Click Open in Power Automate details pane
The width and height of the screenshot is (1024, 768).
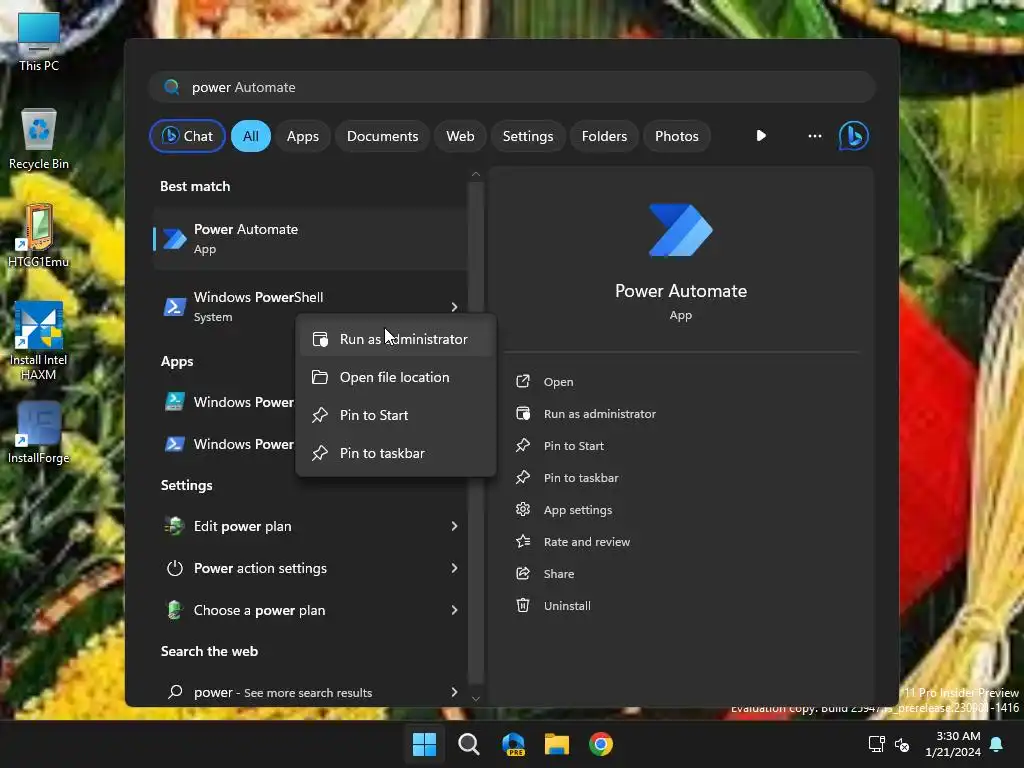558,381
